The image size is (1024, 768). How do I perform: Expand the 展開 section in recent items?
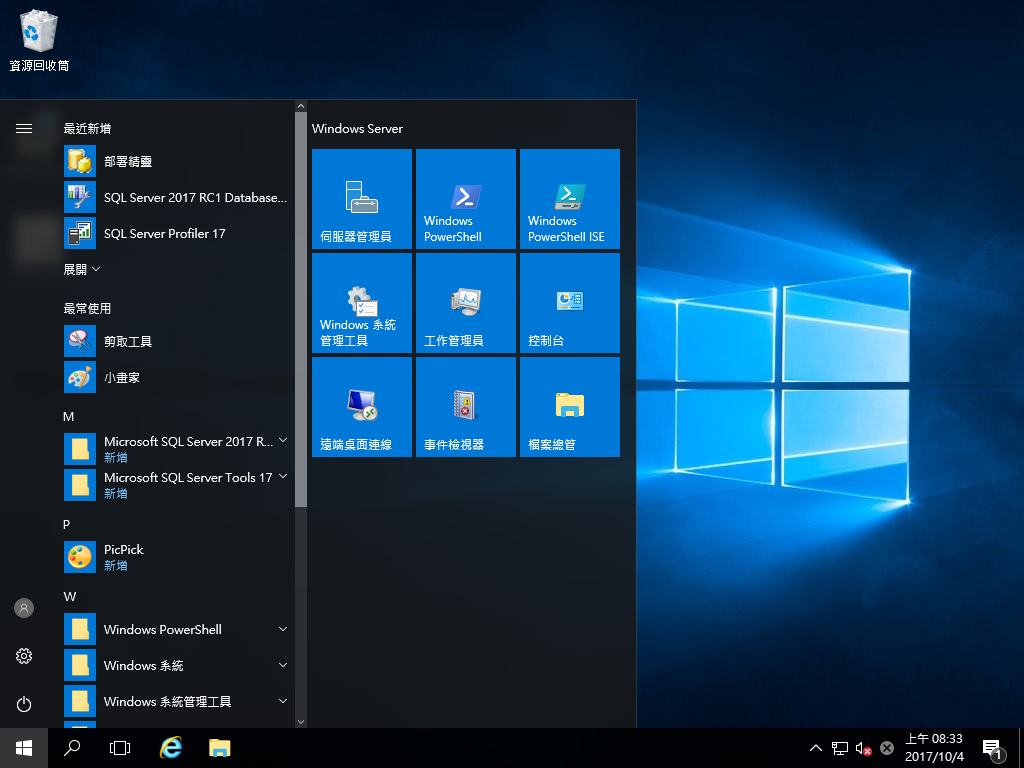pos(81,268)
